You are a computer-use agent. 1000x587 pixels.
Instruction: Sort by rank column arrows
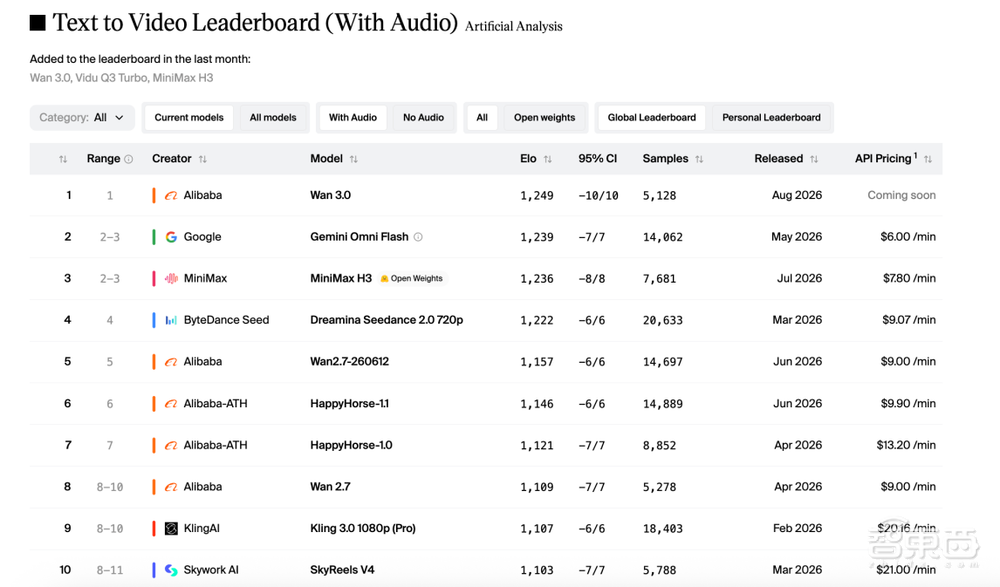point(62,159)
